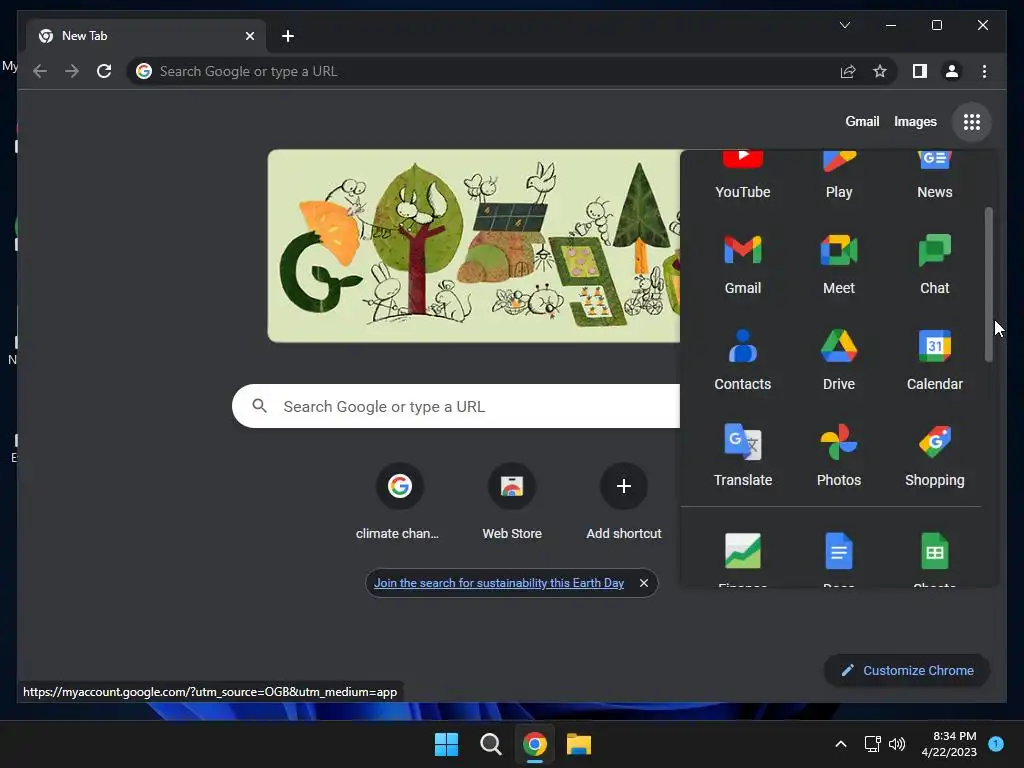Go back to previous page
1024x768 pixels.
40,71
